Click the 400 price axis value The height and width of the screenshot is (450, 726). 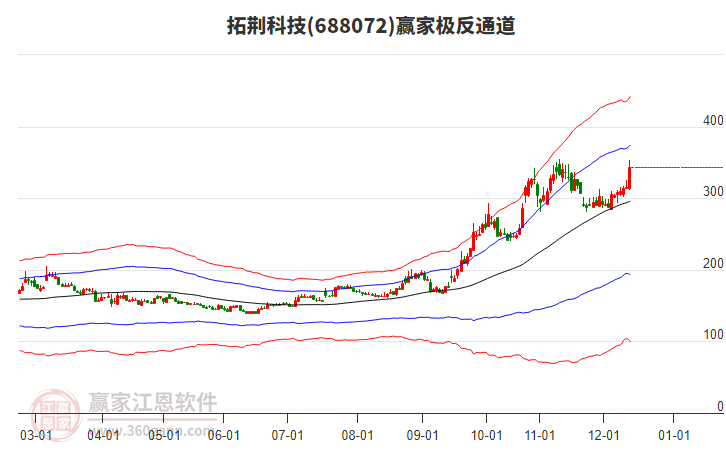(713, 120)
